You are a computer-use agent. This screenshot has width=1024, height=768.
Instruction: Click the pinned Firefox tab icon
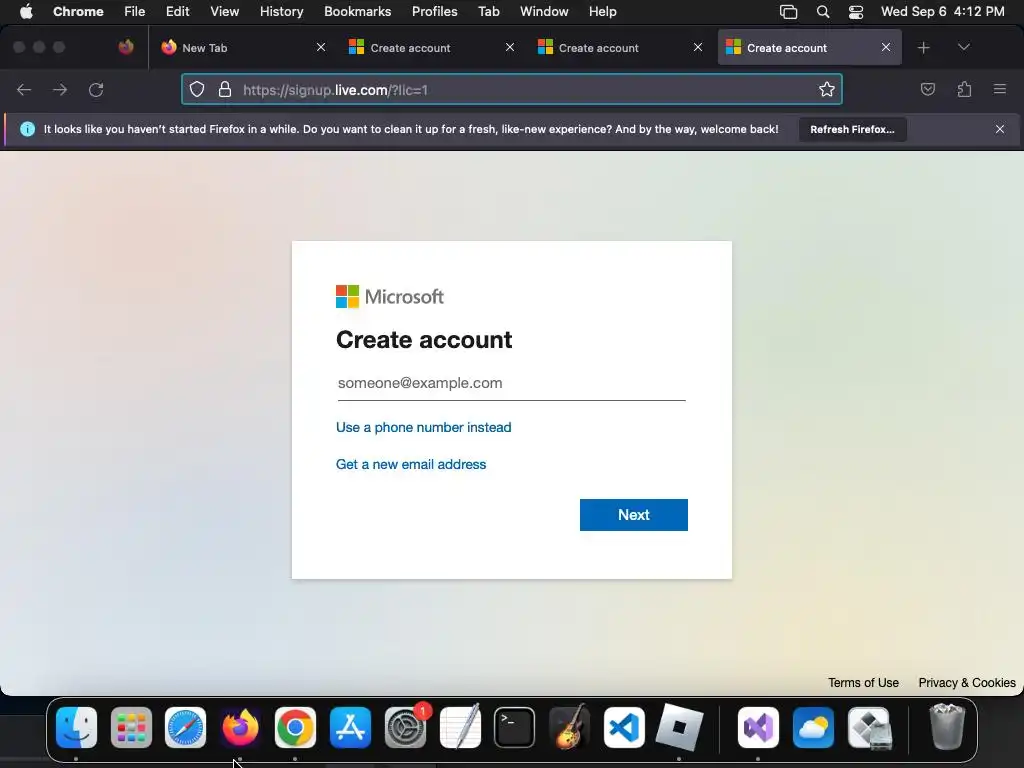126,47
